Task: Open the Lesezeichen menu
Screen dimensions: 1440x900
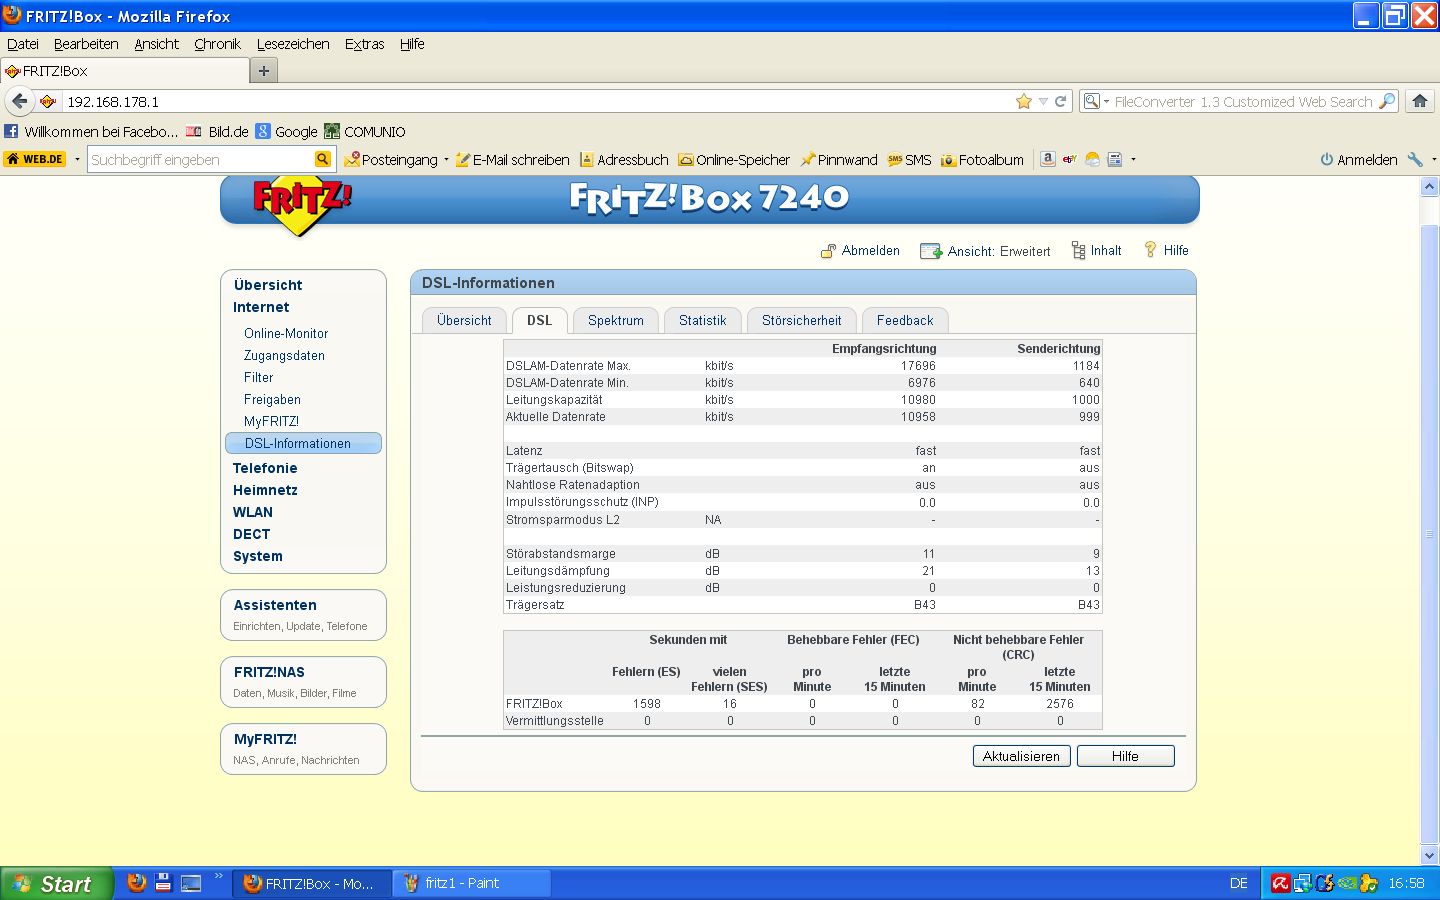Action: coord(293,44)
